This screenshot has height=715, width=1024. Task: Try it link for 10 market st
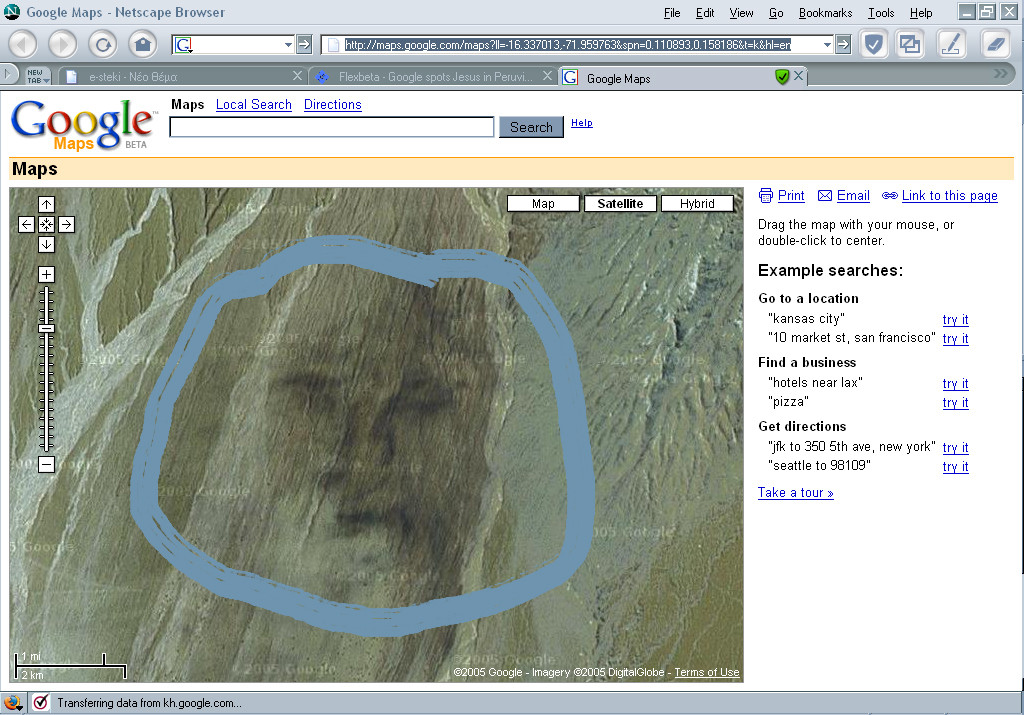tap(955, 338)
